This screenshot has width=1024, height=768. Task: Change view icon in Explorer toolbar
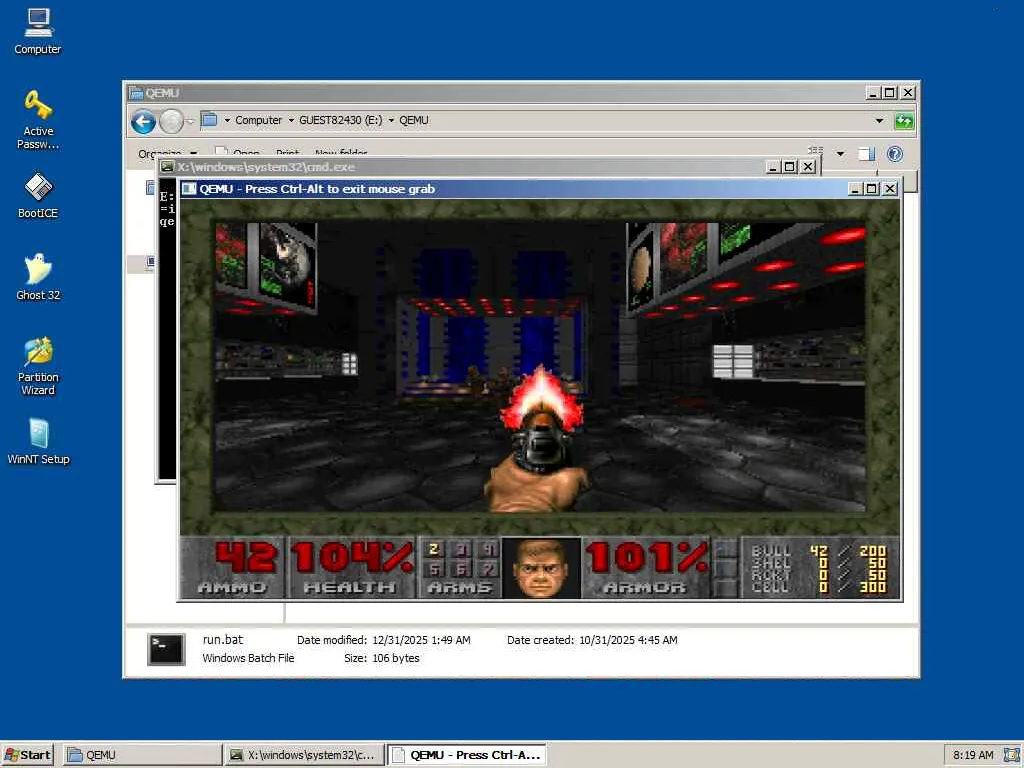point(816,152)
